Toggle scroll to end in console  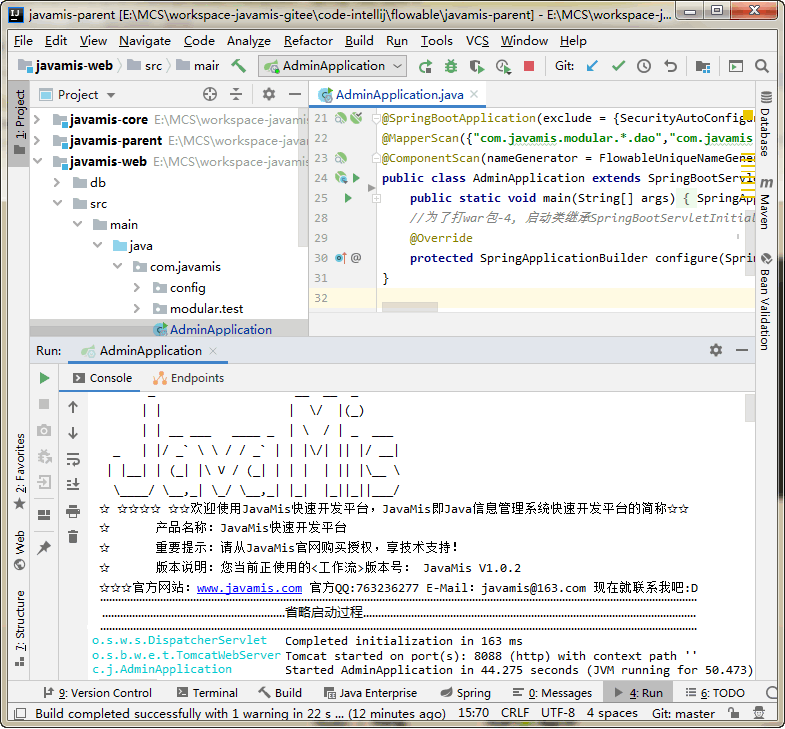[73, 484]
